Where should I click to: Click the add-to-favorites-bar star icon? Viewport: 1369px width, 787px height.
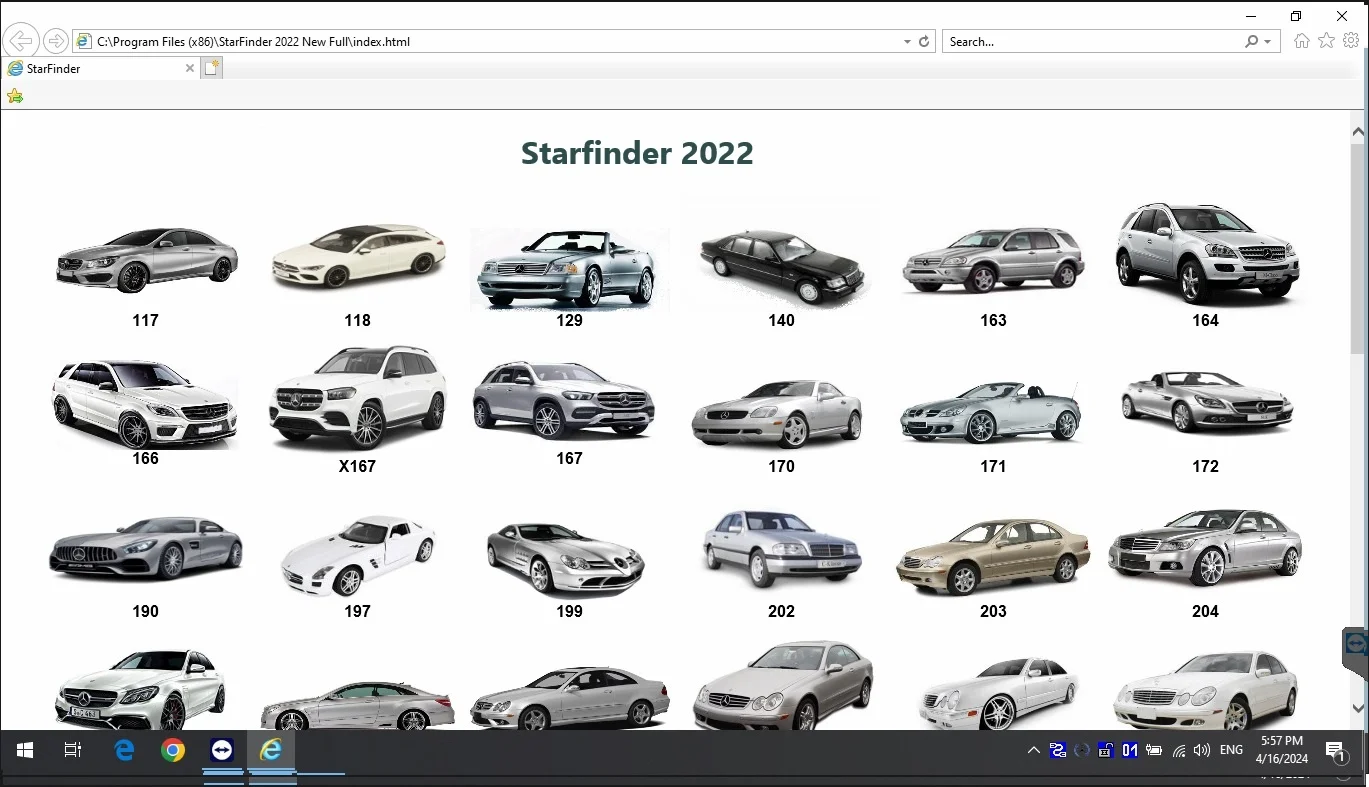click(x=15, y=96)
